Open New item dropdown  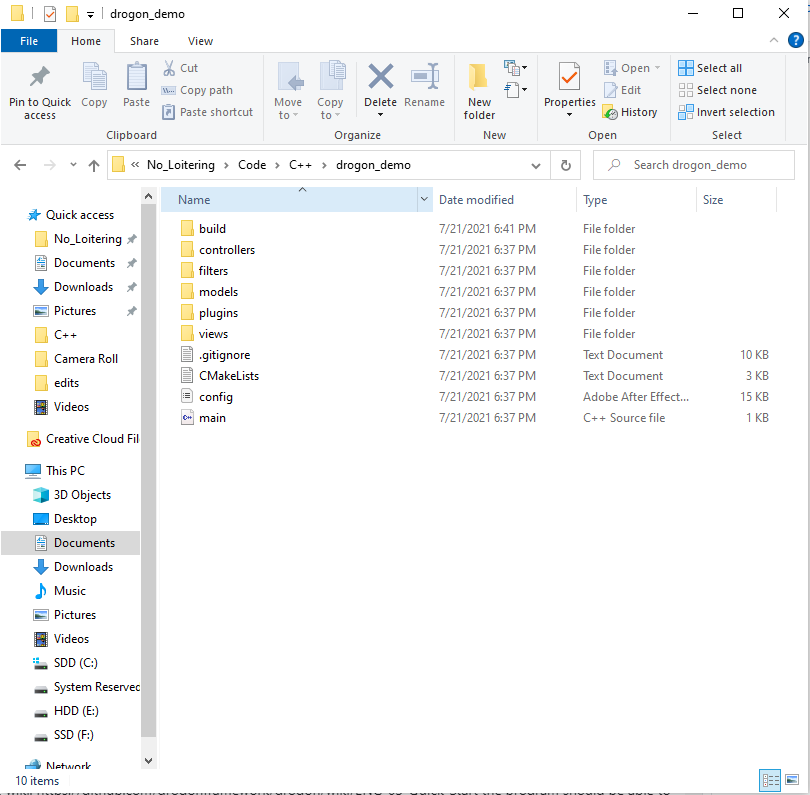click(516, 68)
